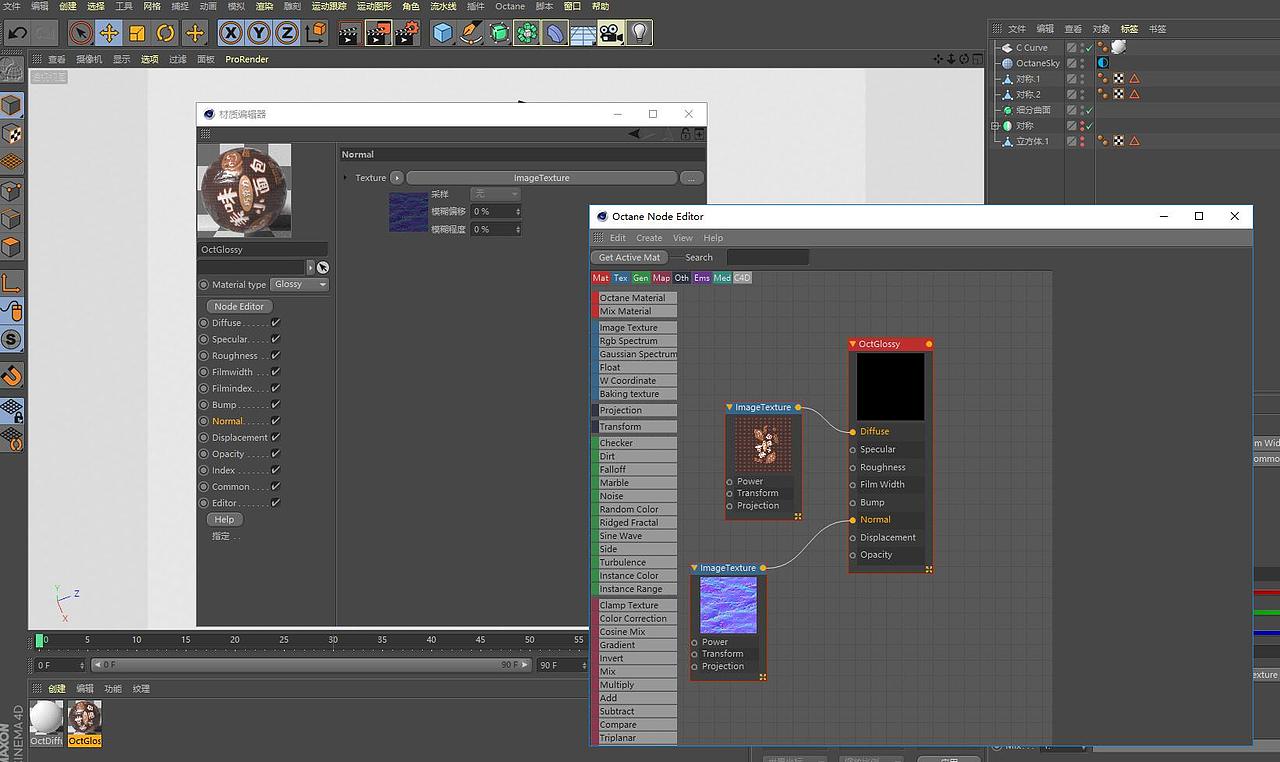
Task: Open the Octane menu in main menubar
Action: point(510,6)
